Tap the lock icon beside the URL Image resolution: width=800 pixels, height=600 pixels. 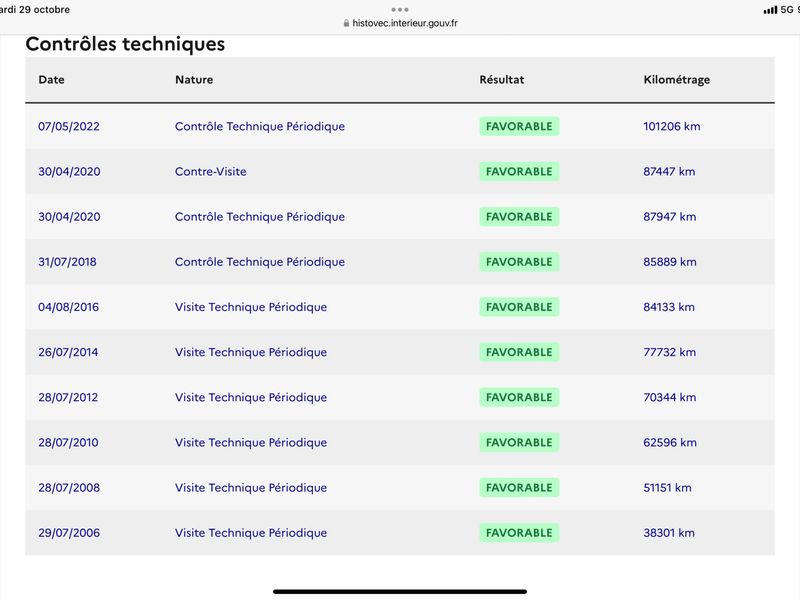tap(346, 23)
